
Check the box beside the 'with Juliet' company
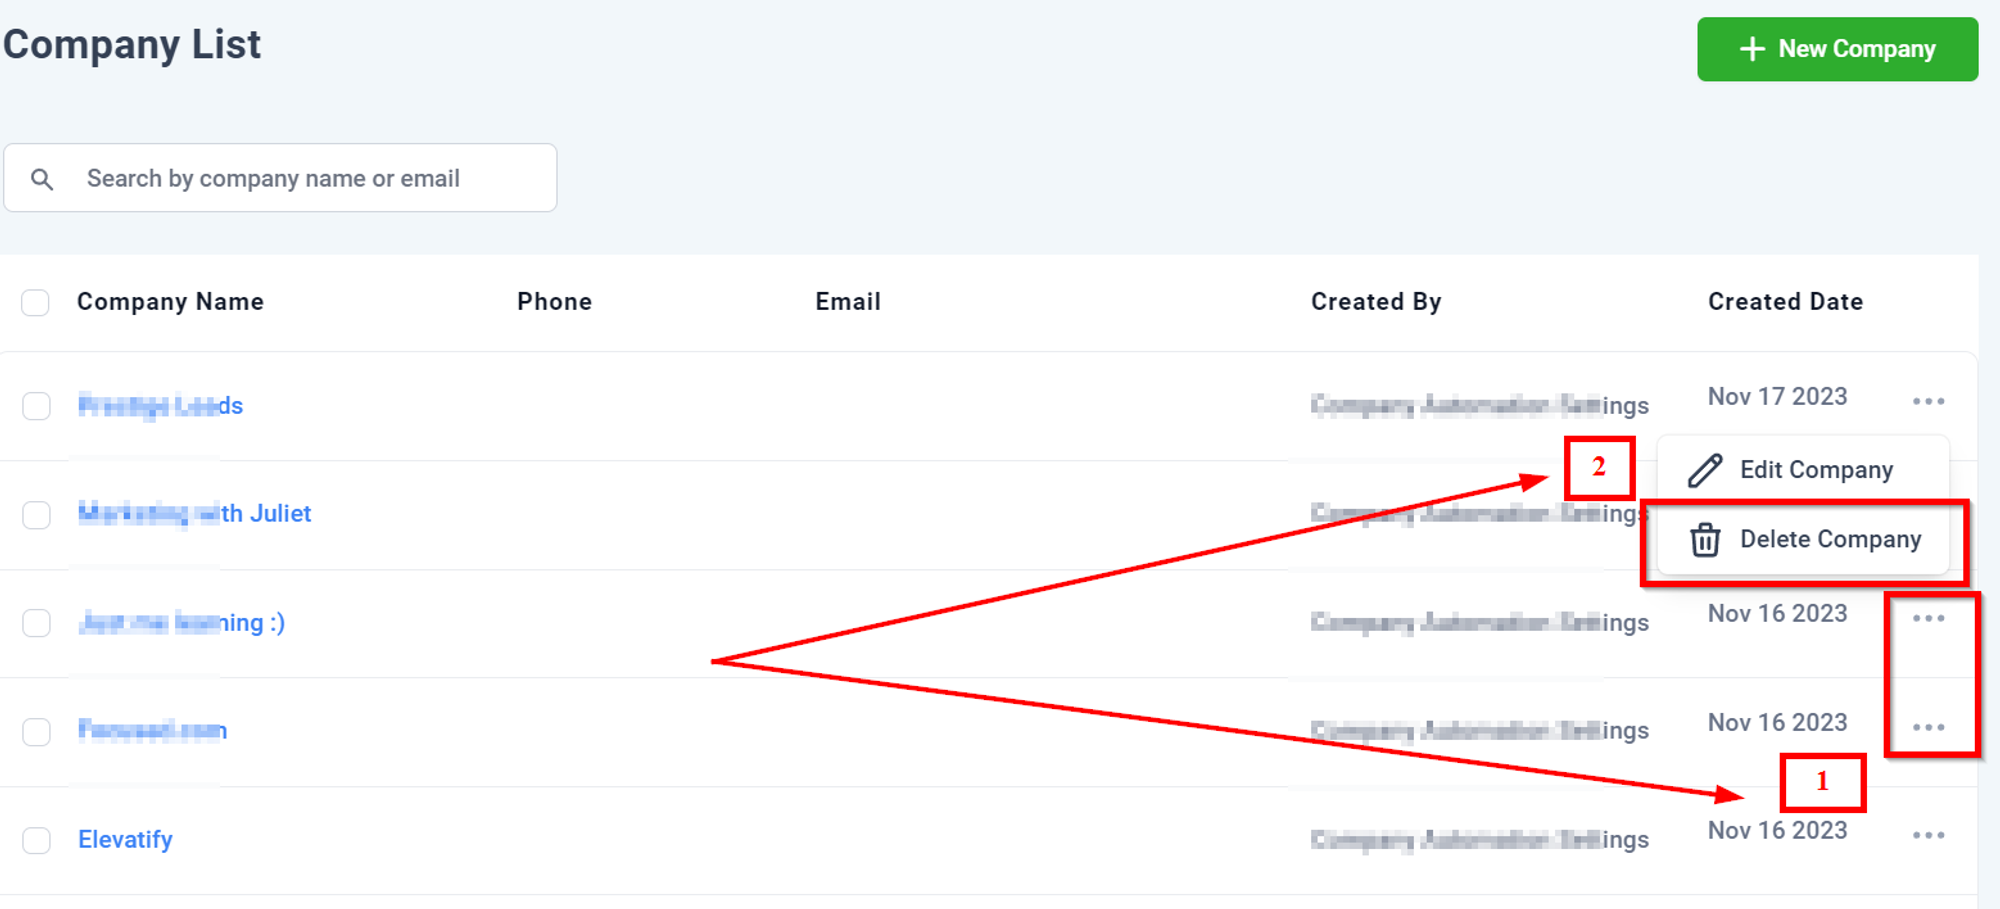tap(36, 515)
